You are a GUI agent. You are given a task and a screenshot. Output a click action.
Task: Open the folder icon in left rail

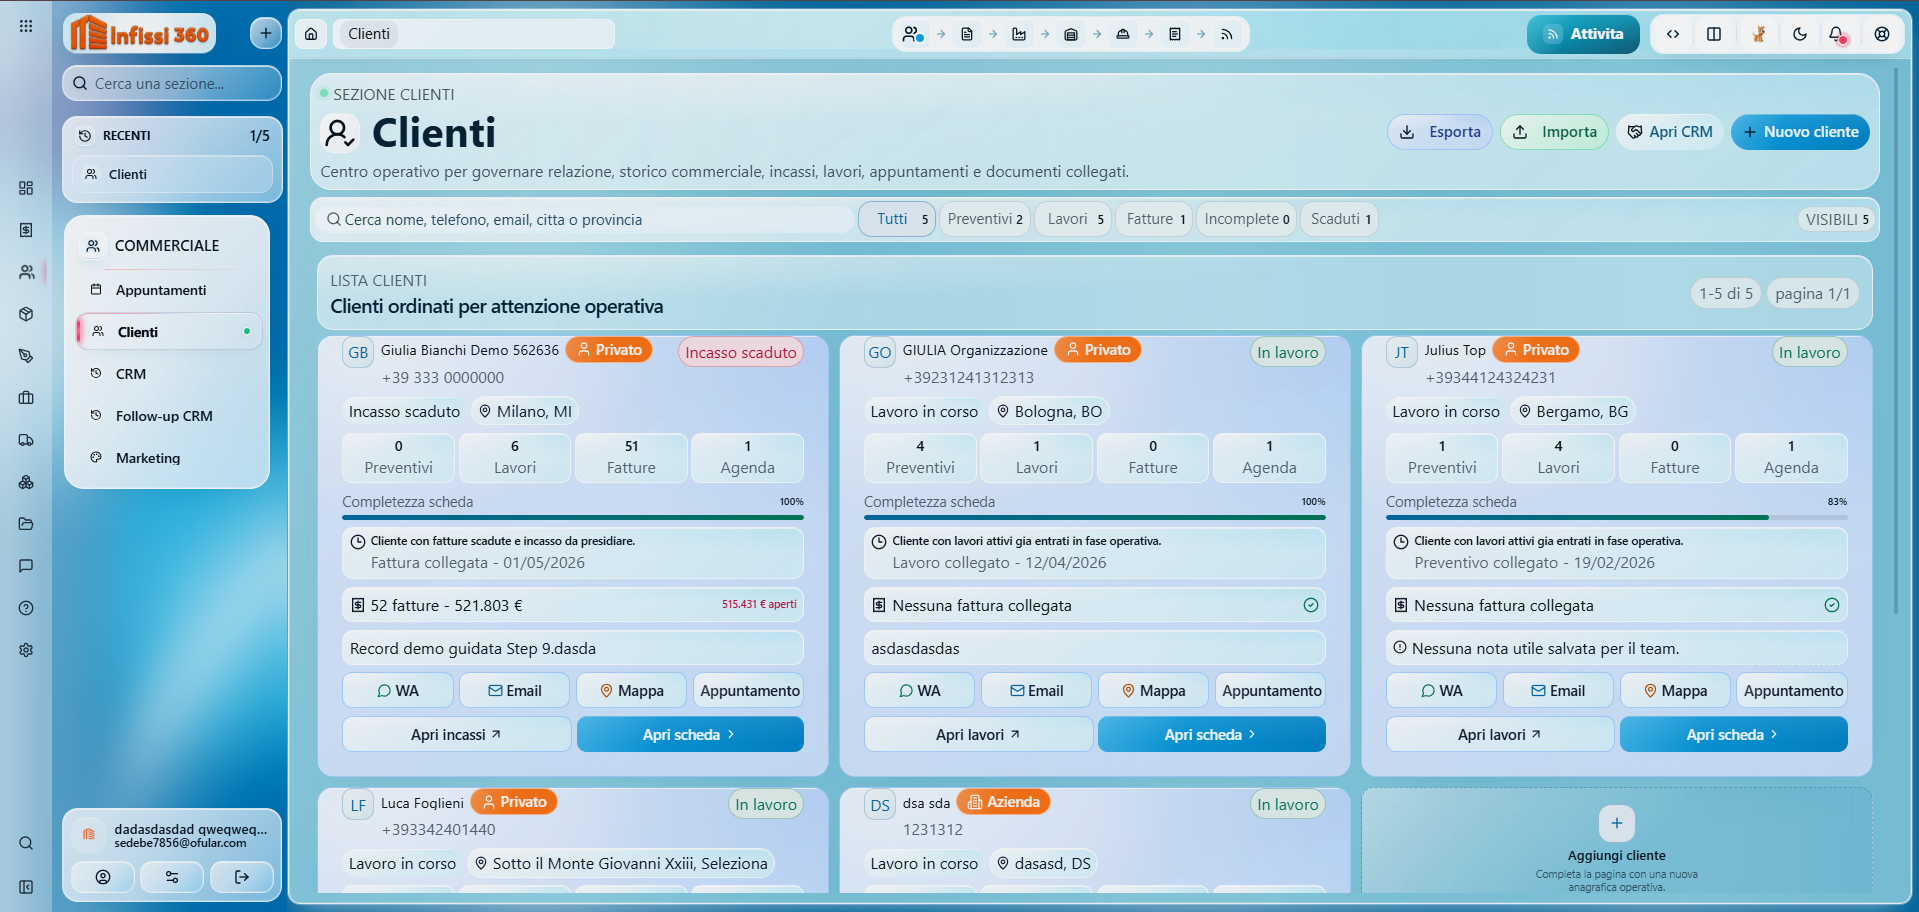pos(26,524)
